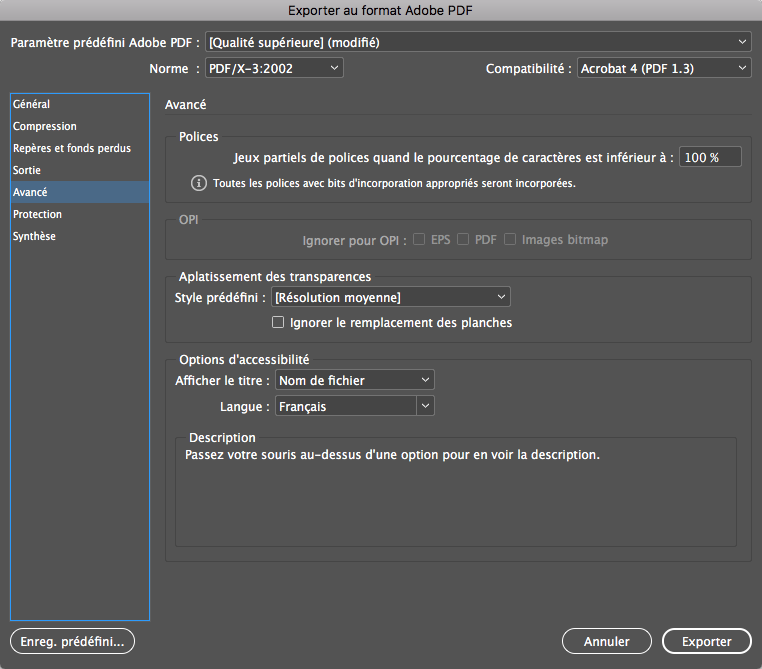Enable Ignorer le remplacement des planches checkbox
The height and width of the screenshot is (669, 762).
(x=279, y=323)
